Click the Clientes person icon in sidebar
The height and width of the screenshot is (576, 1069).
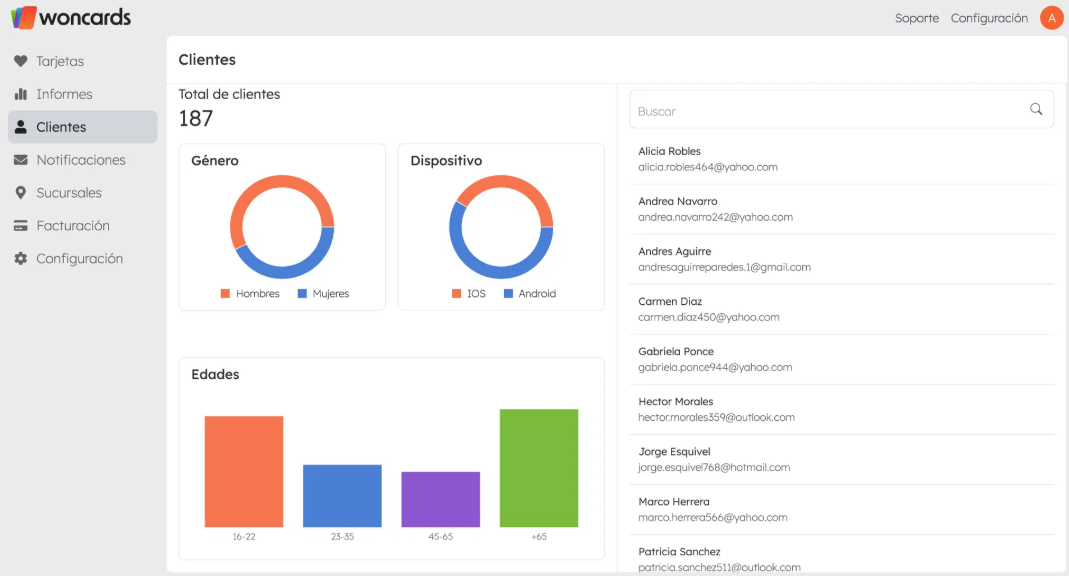tap(20, 126)
